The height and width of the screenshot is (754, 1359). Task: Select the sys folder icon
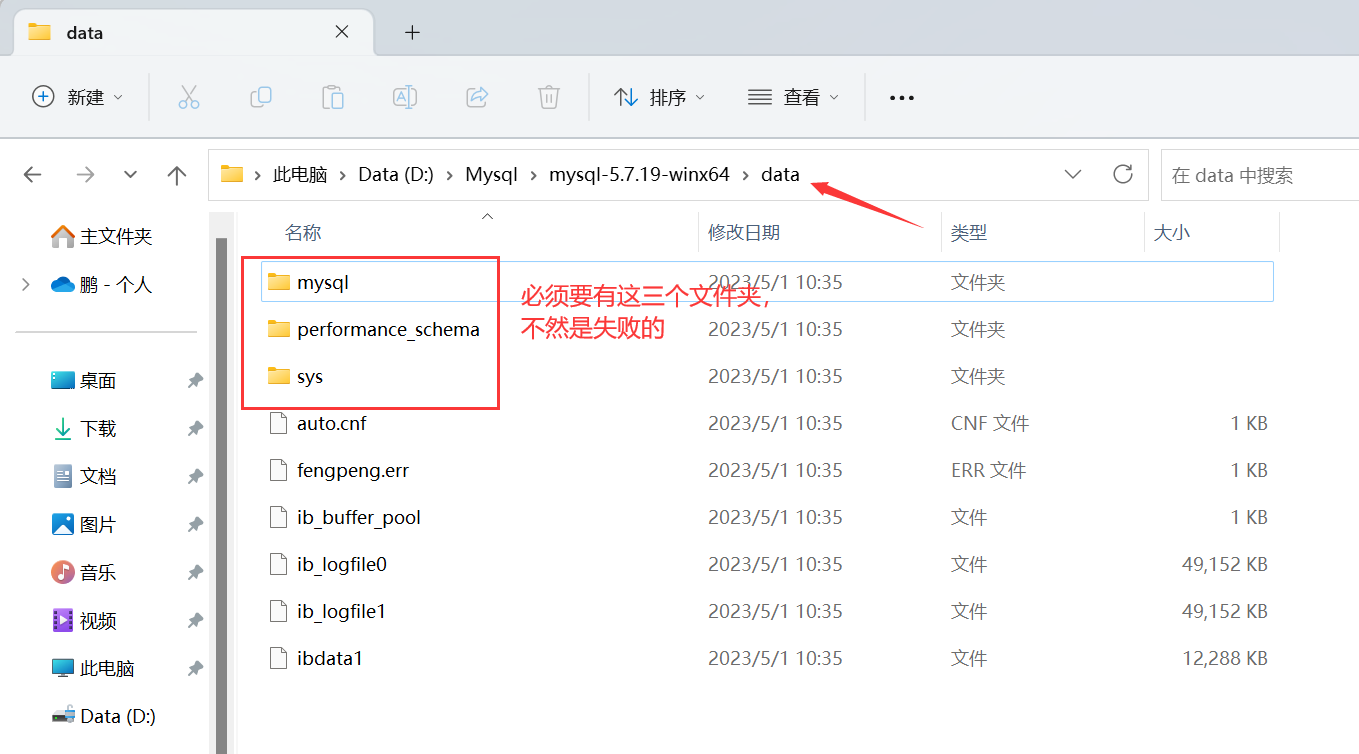(278, 377)
